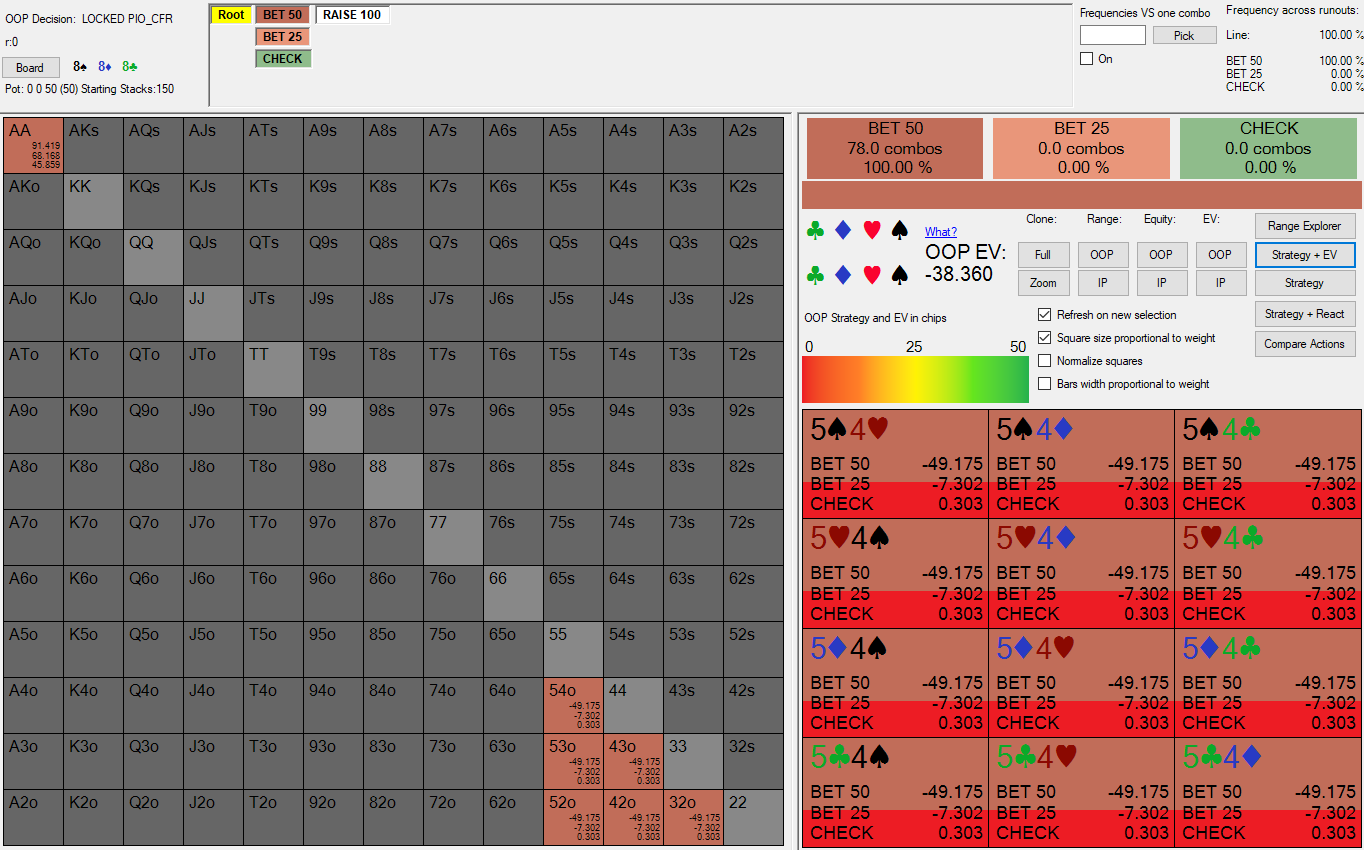This screenshot has width=1364, height=850.
Task: Select the AKs hand cell
Action: (93, 146)
